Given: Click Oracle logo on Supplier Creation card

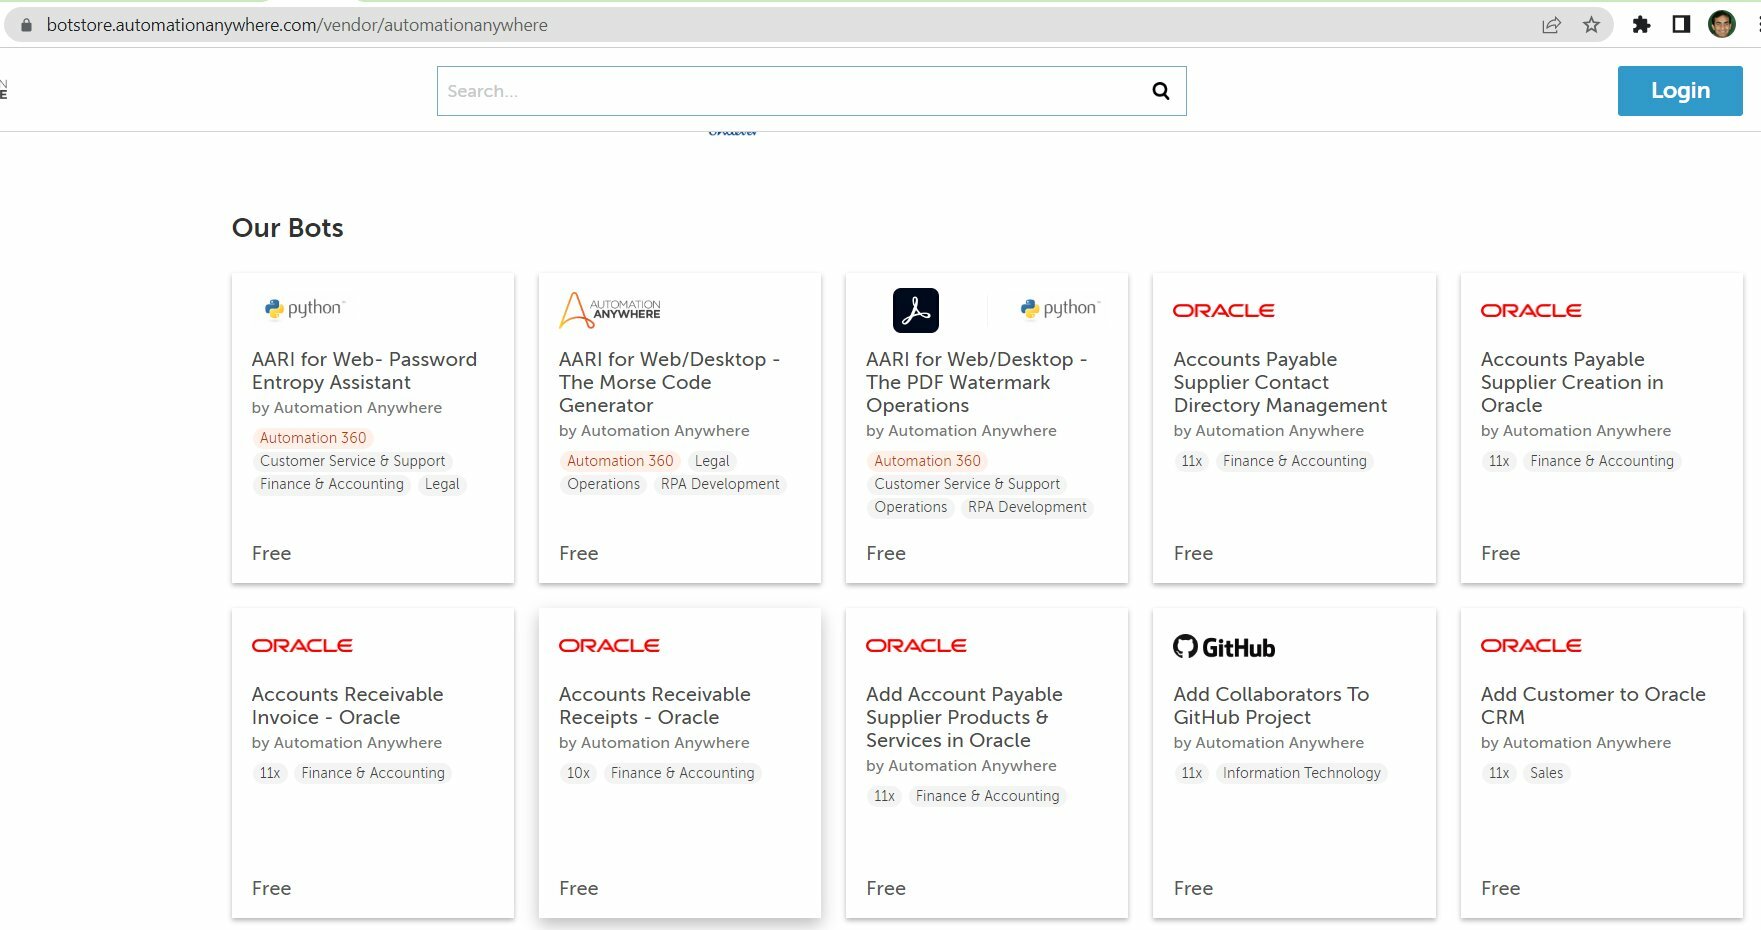Looking at the screenshot, I should (1531, 311).
